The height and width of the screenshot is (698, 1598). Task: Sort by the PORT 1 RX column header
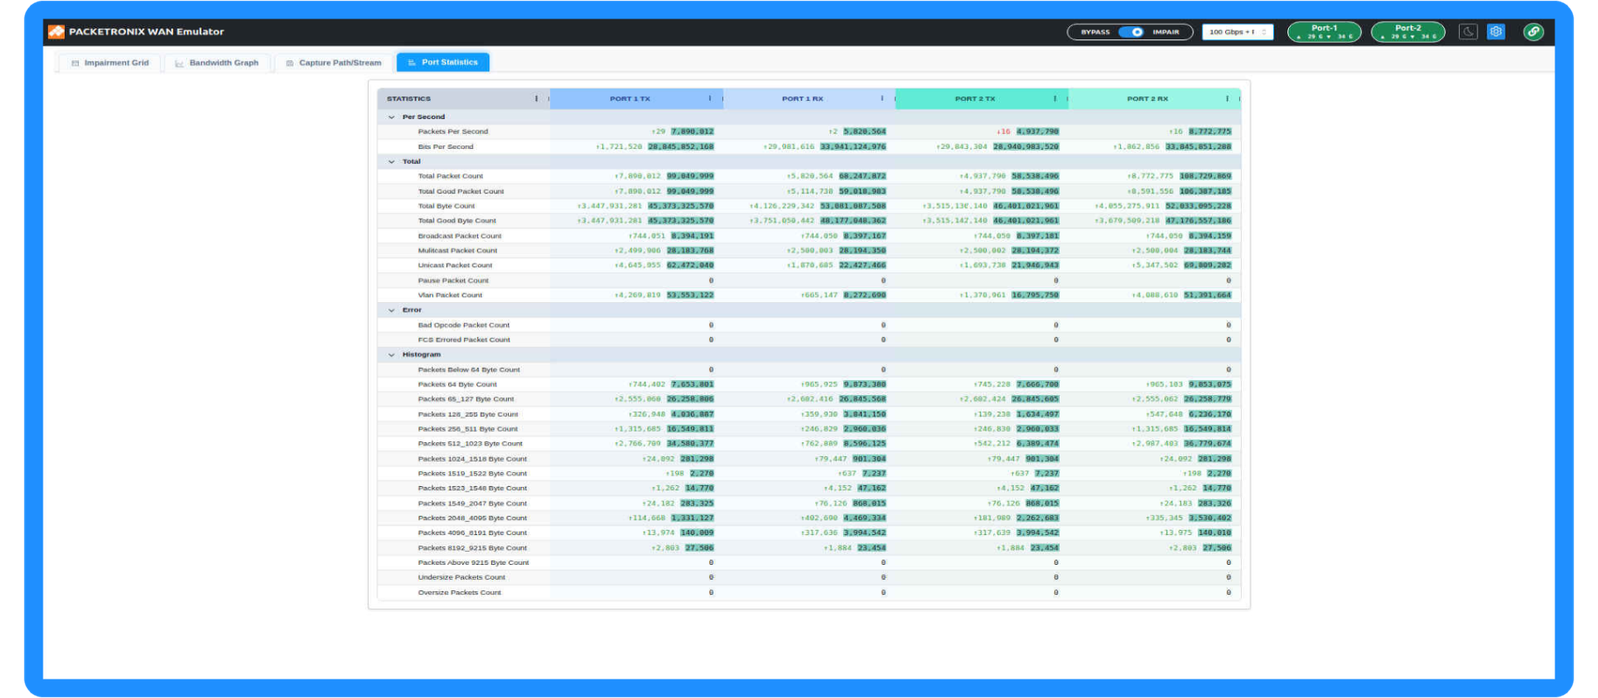pos(802,99)
